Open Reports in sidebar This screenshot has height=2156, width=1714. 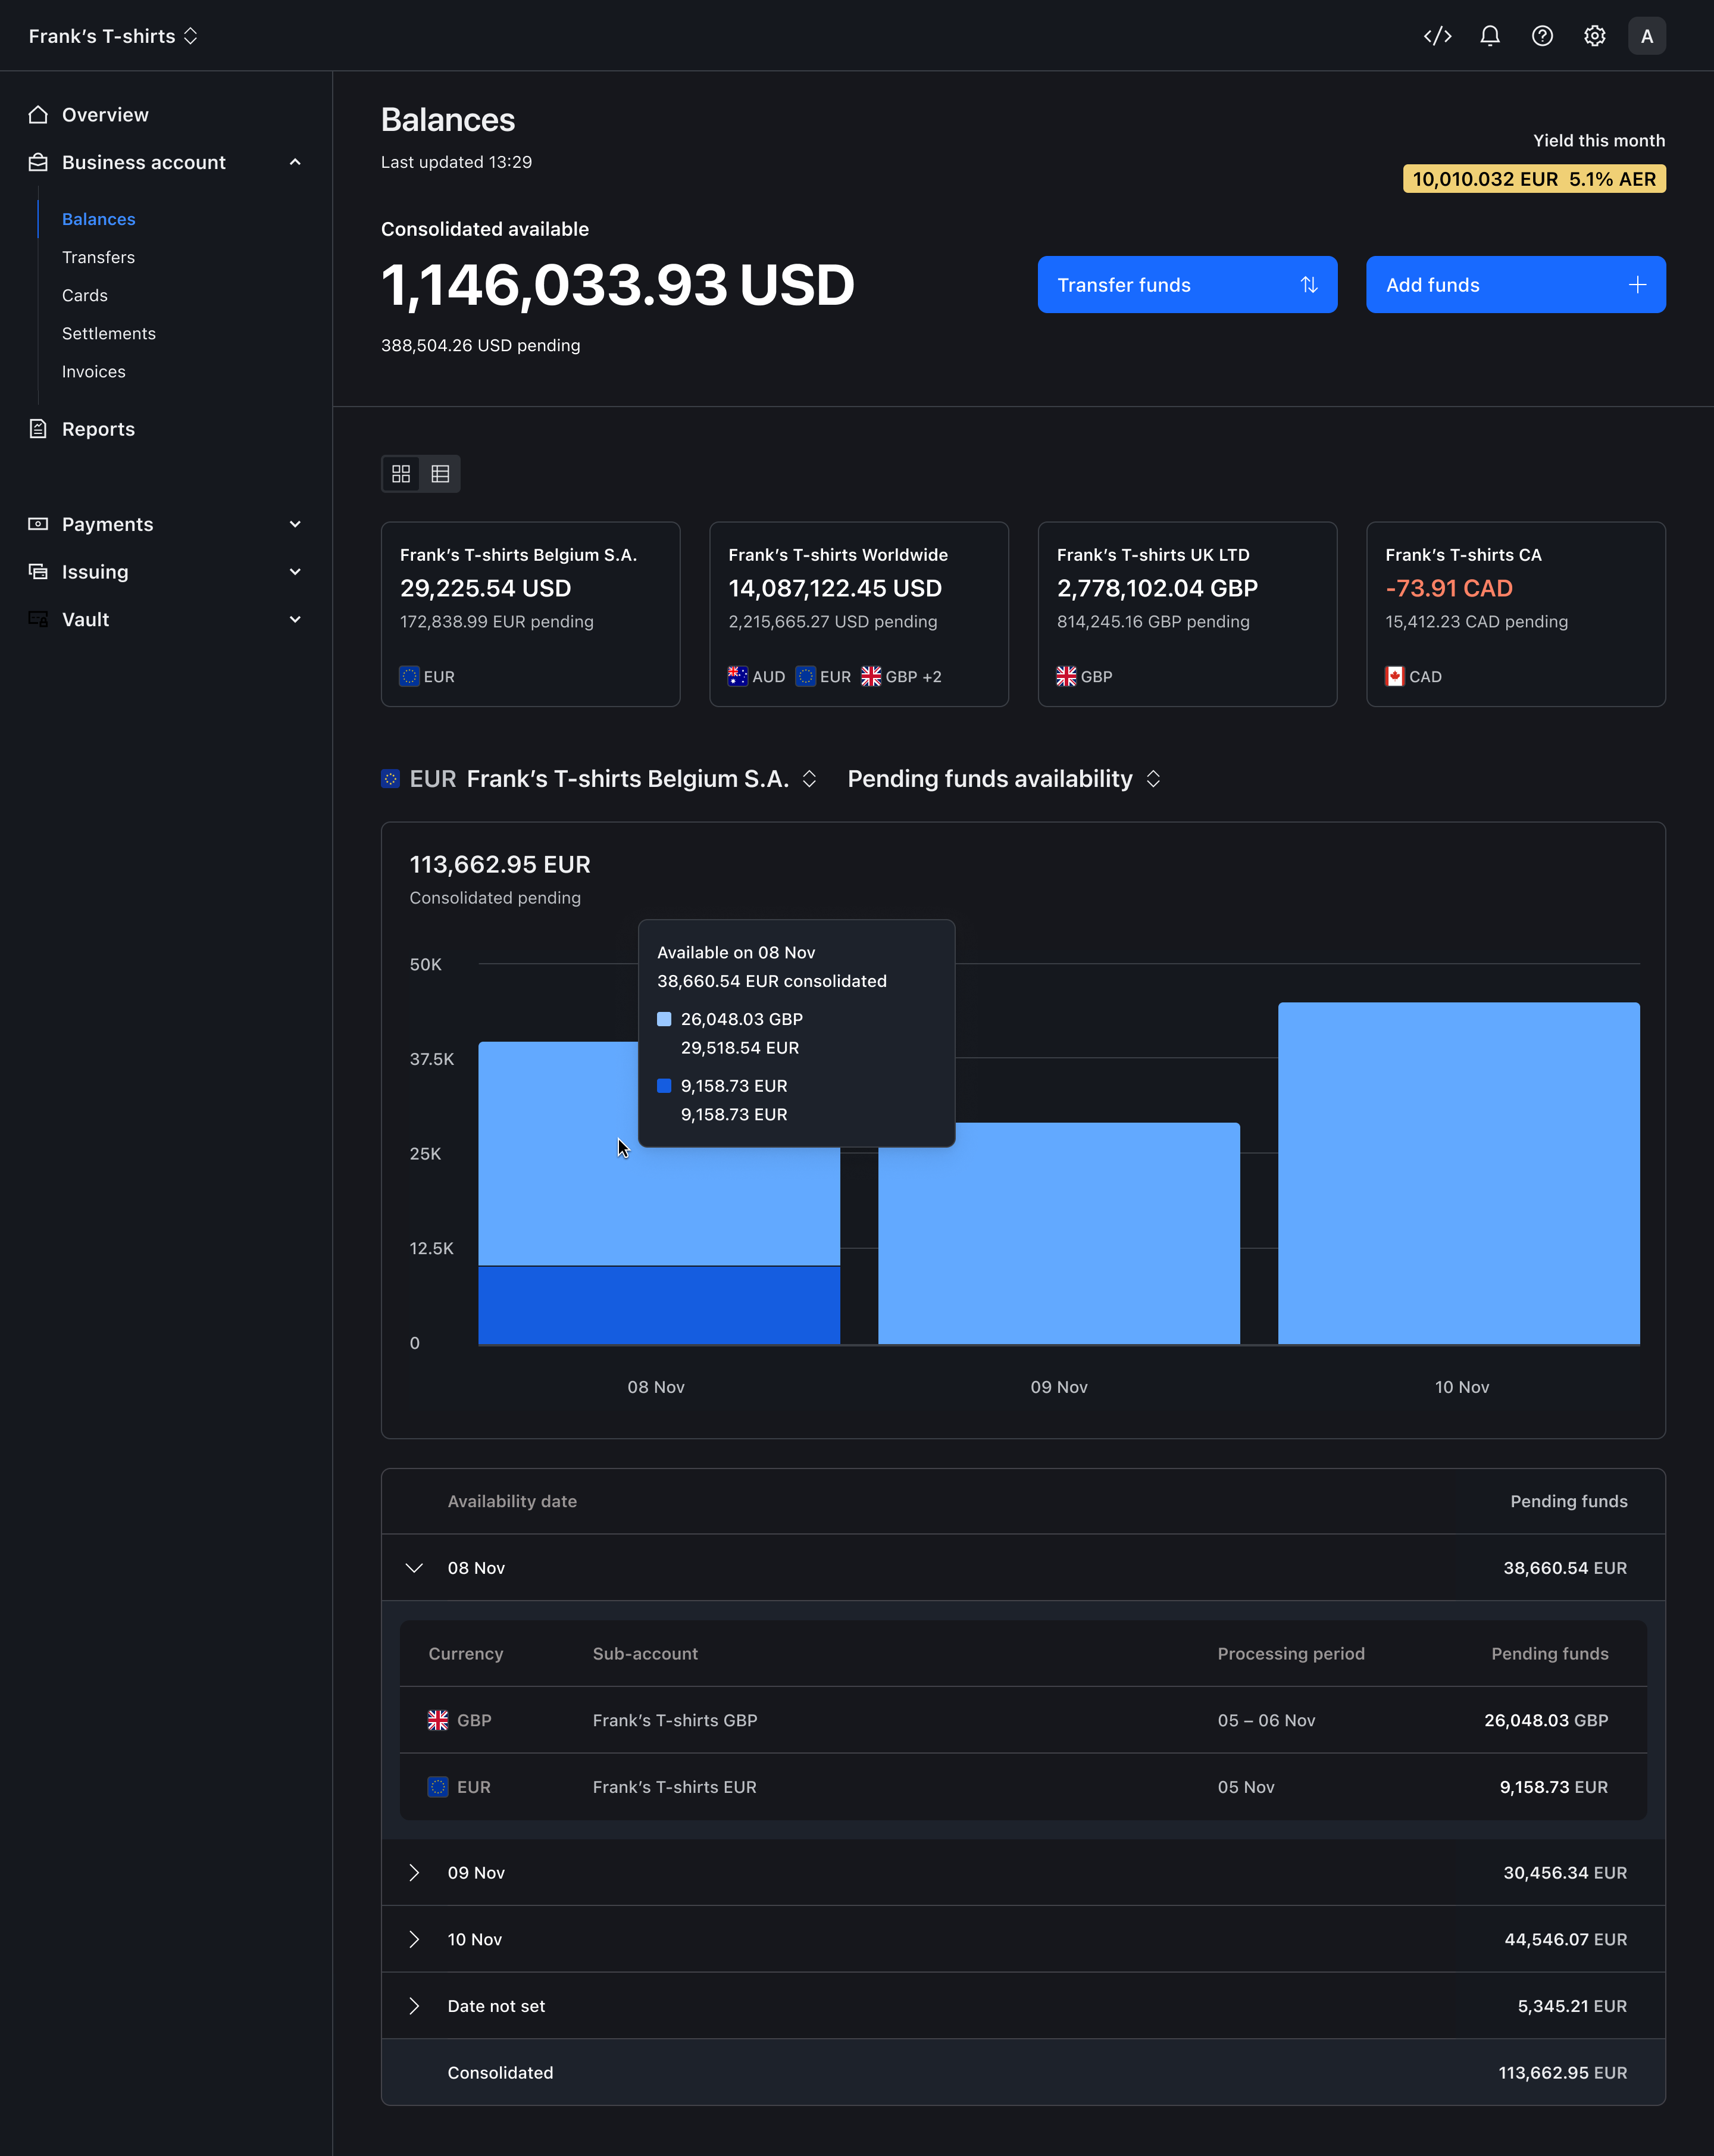click(98, 429)
